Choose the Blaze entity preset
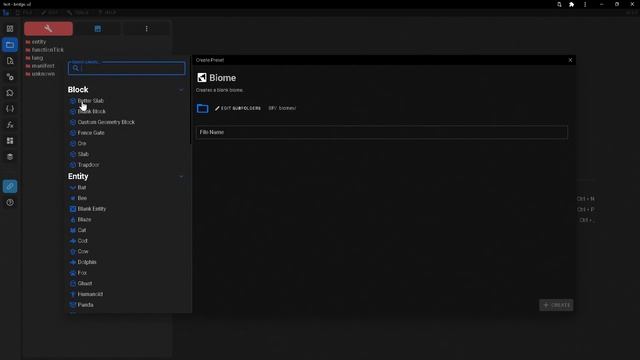The height and width of the screenshot is (360, 640). tap(80, 219)
